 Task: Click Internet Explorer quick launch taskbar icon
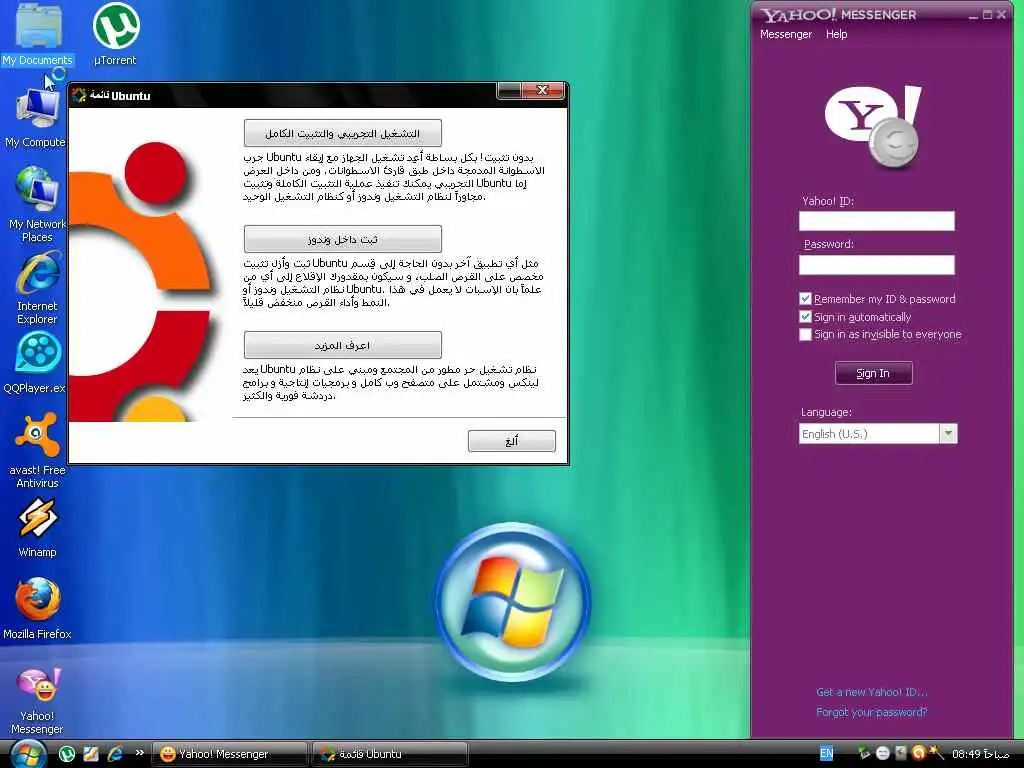pyautogui.click(x=115, y=754)
